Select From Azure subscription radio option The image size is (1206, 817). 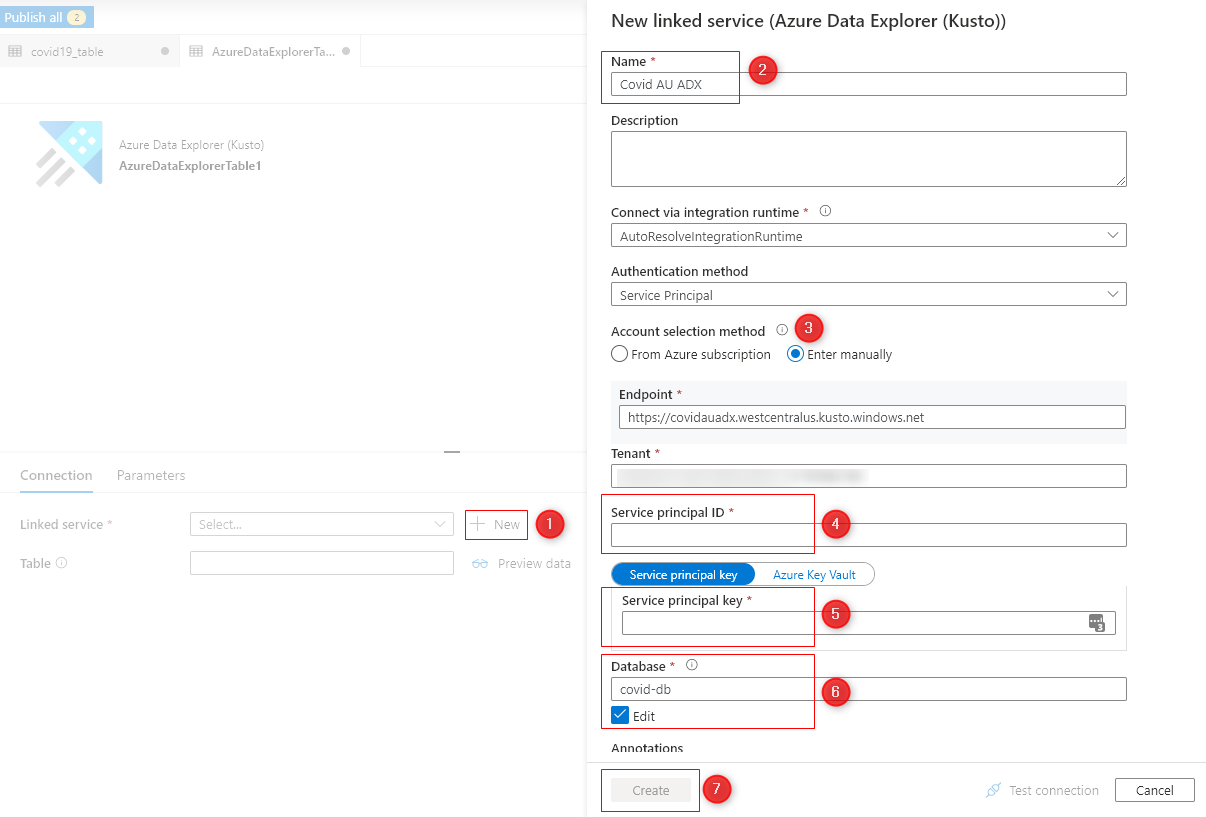tap(620, 354)
